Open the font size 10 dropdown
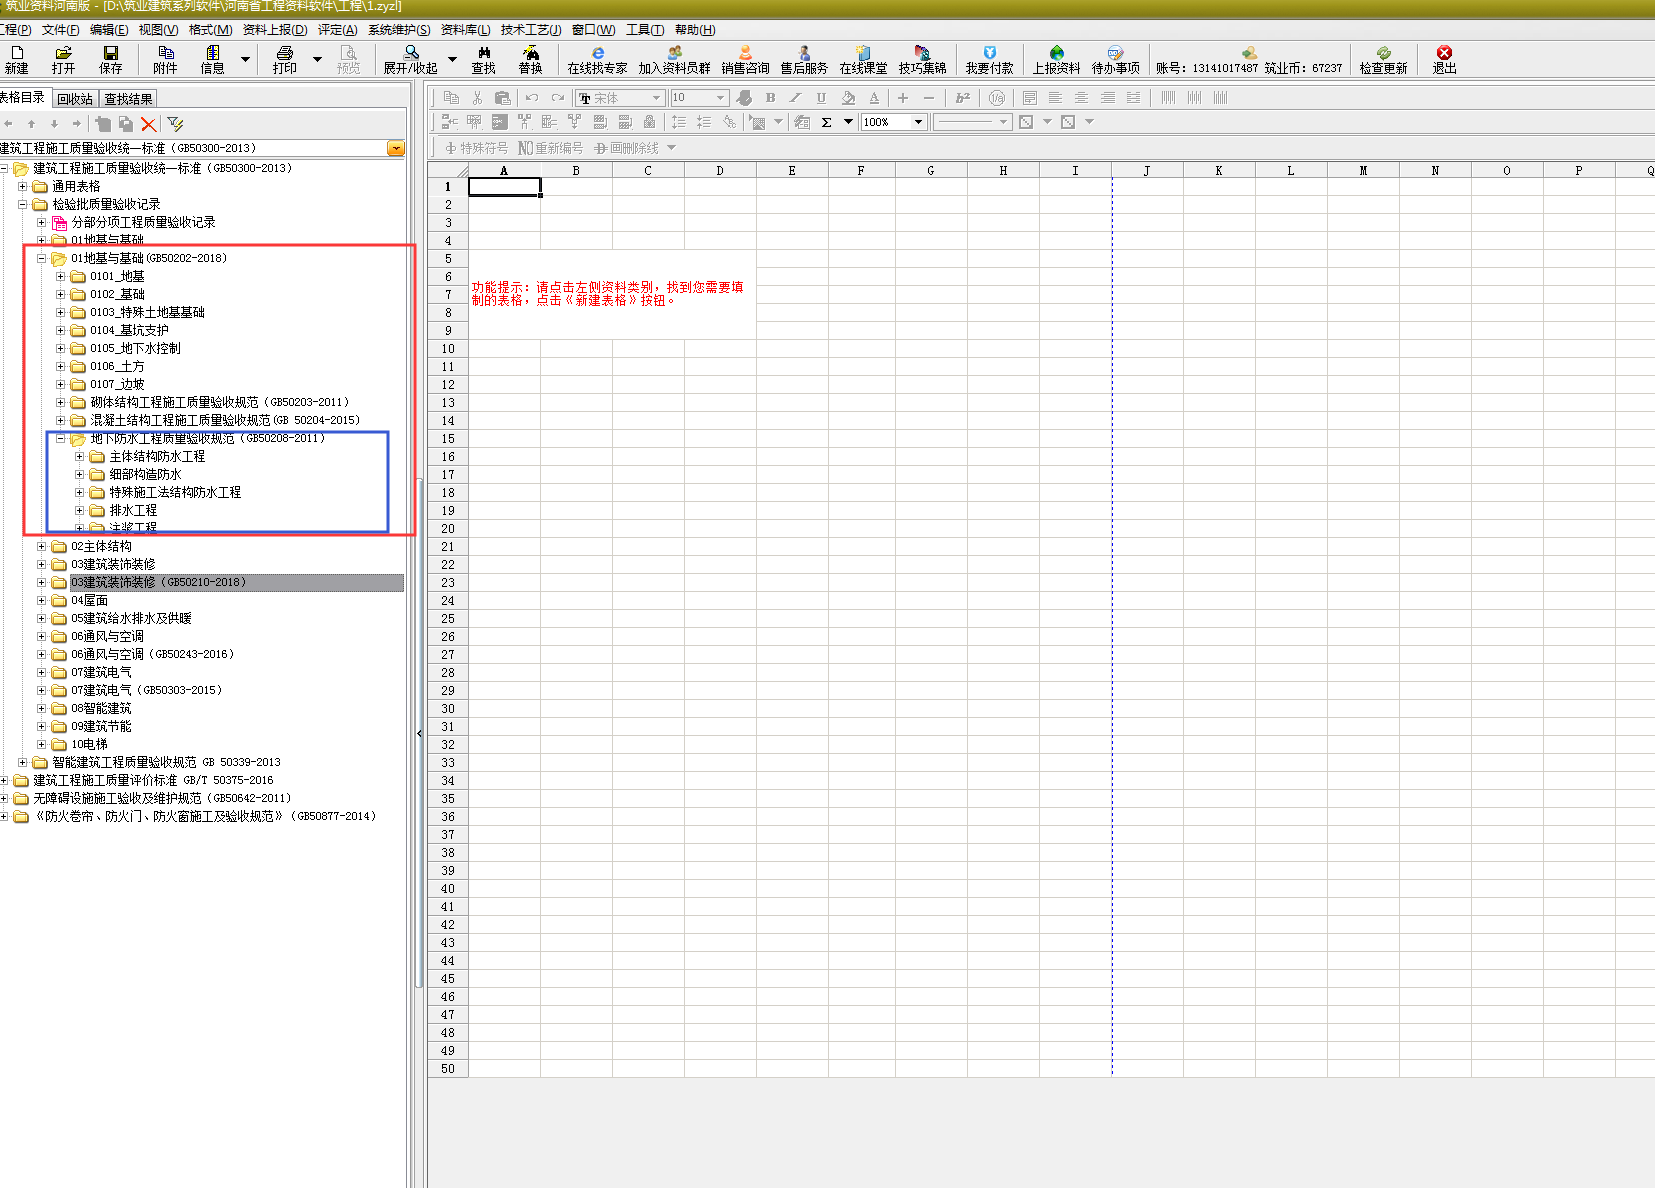 click(x=721, y=98)
